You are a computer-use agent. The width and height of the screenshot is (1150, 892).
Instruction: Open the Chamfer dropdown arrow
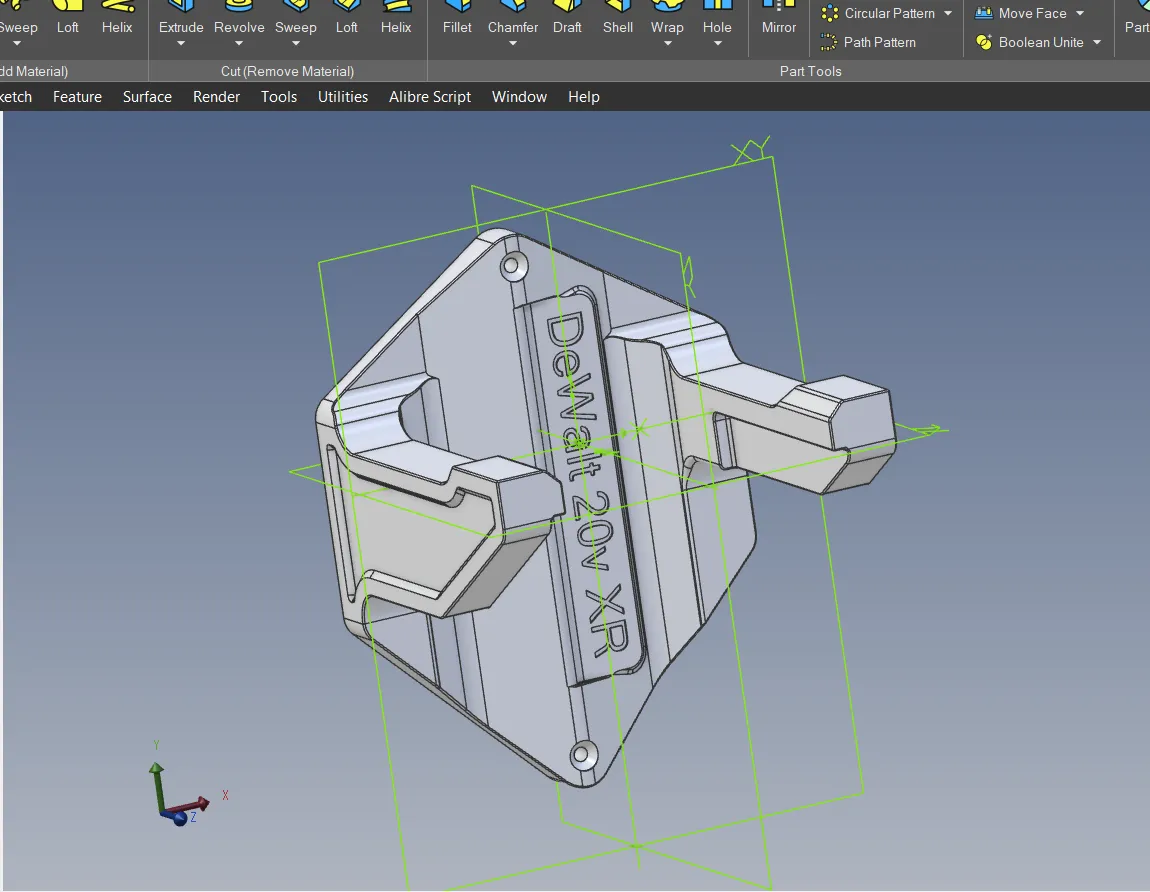coord(513,44)
